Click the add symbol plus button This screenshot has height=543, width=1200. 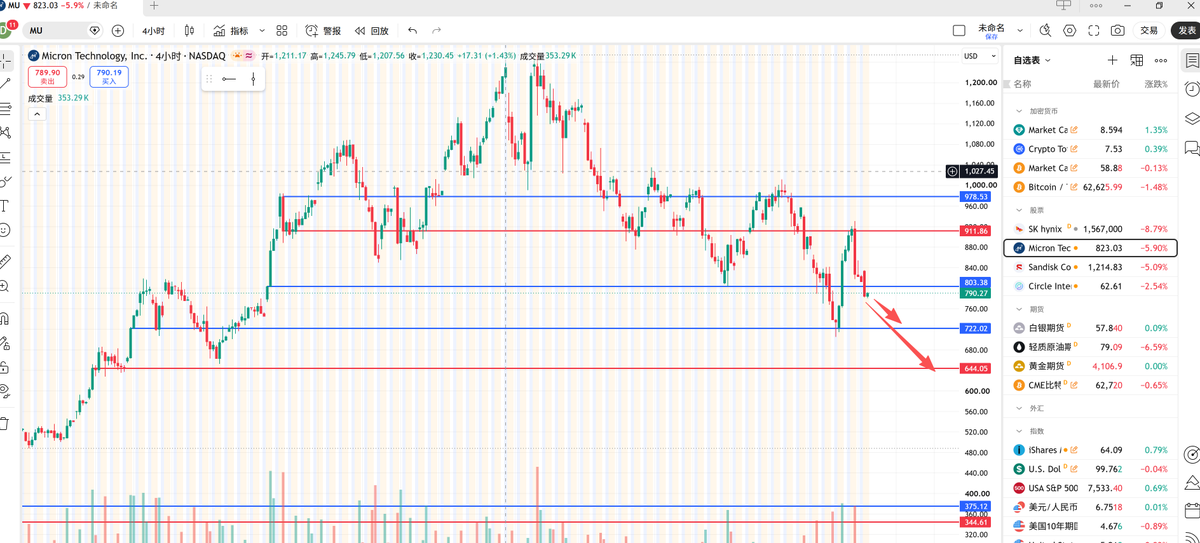coord(118,31)
